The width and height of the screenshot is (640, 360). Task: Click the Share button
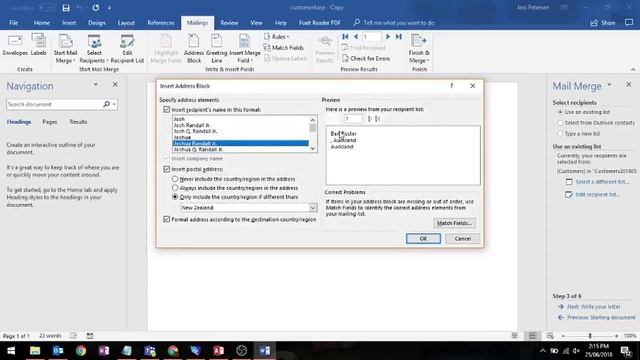602,23
